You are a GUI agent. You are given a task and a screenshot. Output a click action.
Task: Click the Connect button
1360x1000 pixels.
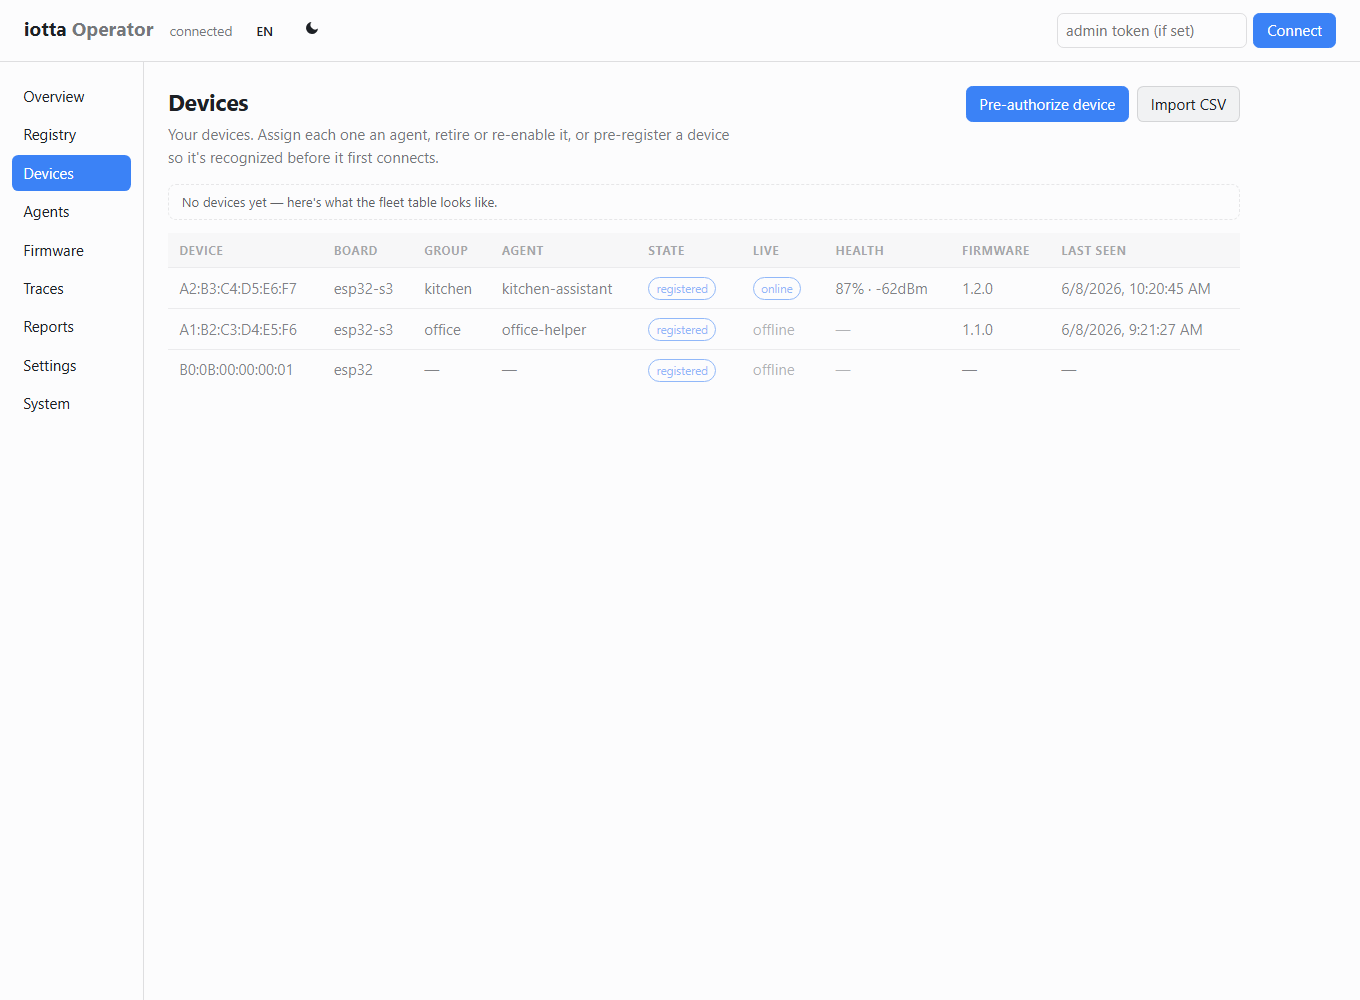point(1294,31)
